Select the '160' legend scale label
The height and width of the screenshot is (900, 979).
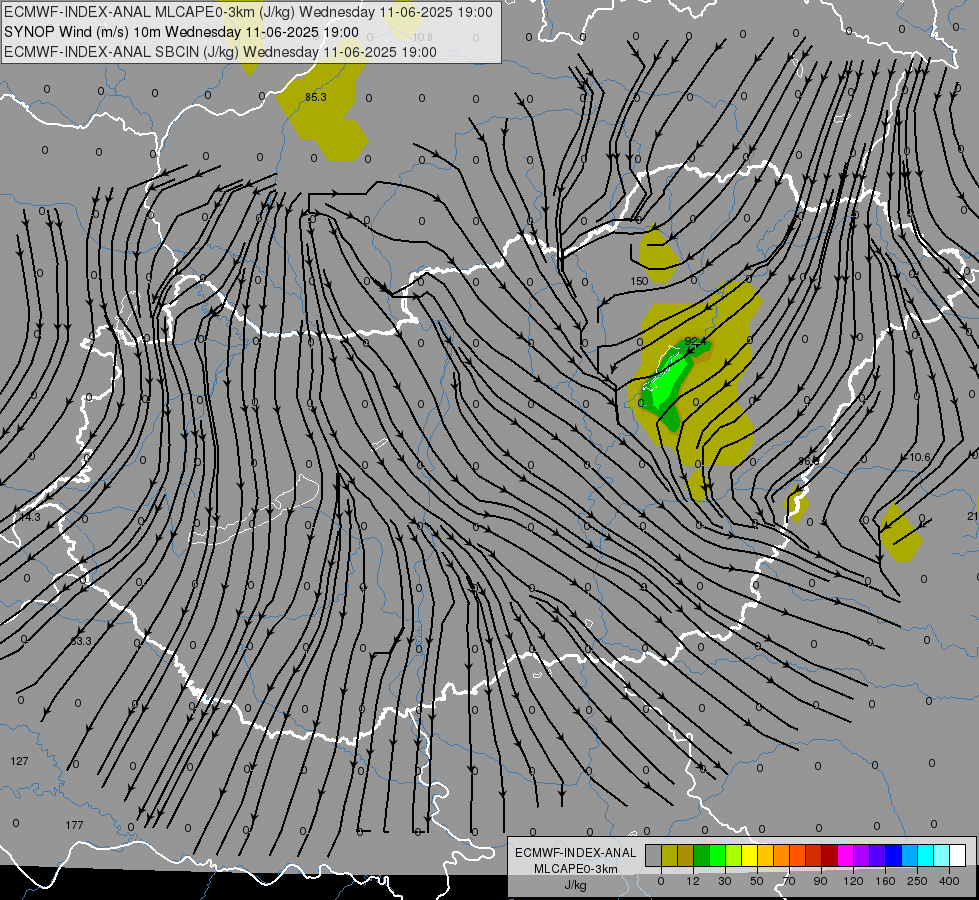[x=885, y=881]
